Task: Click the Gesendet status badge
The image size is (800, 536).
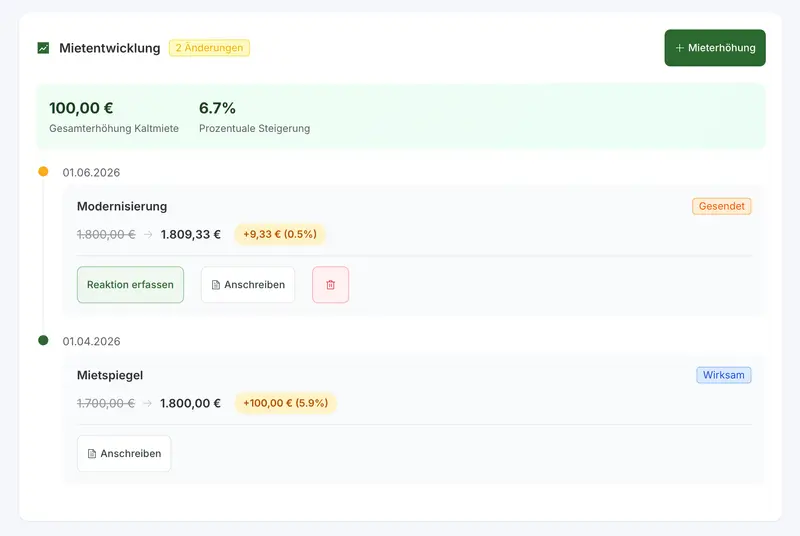Action: pyautogui.click(x=721, y=206)
